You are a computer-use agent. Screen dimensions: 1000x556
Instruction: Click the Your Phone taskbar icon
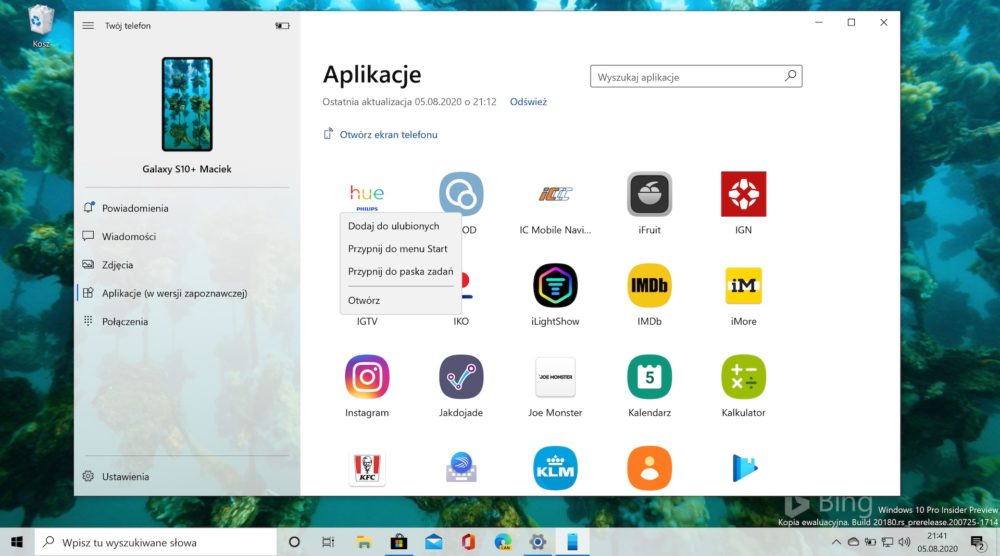572,542
